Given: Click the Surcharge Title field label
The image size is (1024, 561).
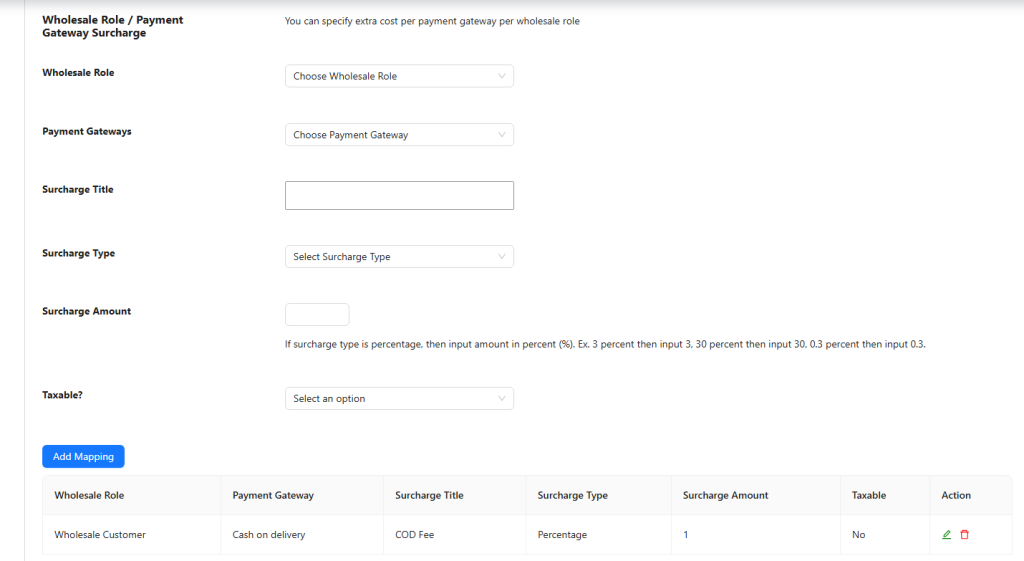Looking at the screenshot, I should coord(78,189).
